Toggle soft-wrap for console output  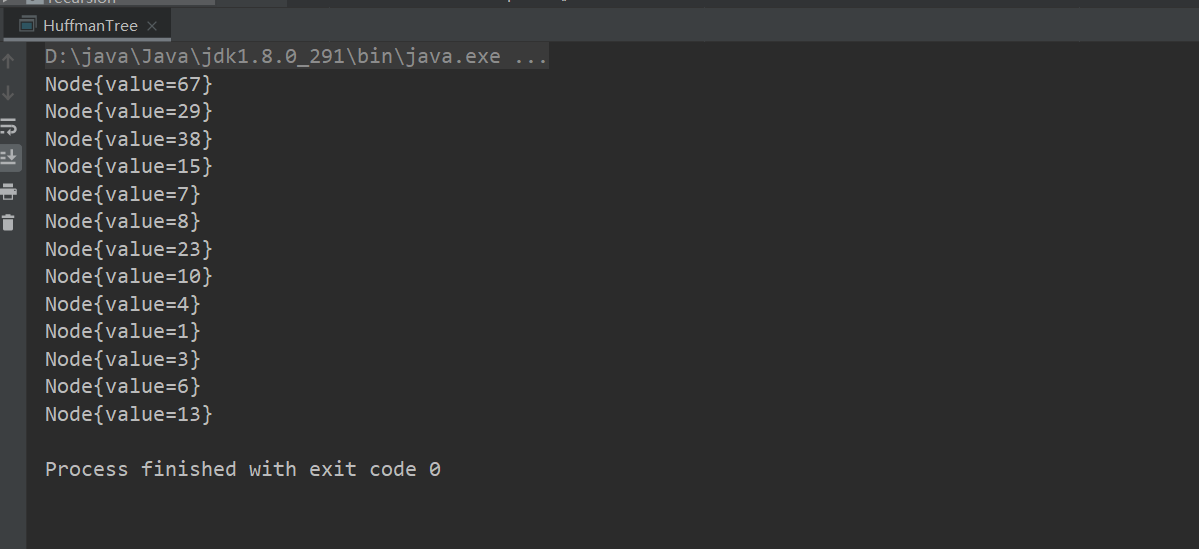[8, 126]
